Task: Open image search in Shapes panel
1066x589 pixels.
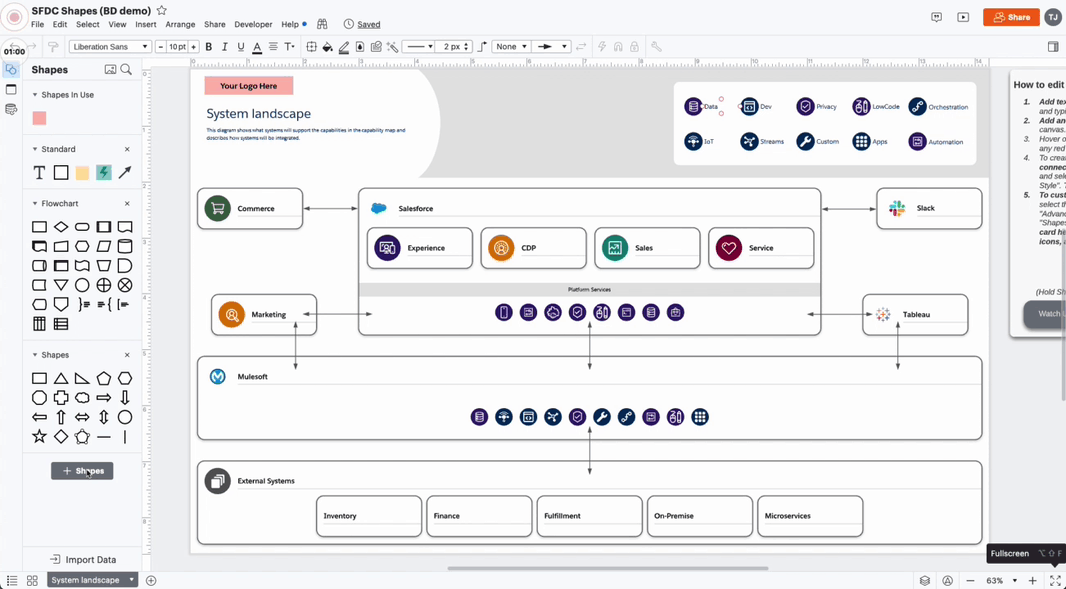Action: pos(110,69)
